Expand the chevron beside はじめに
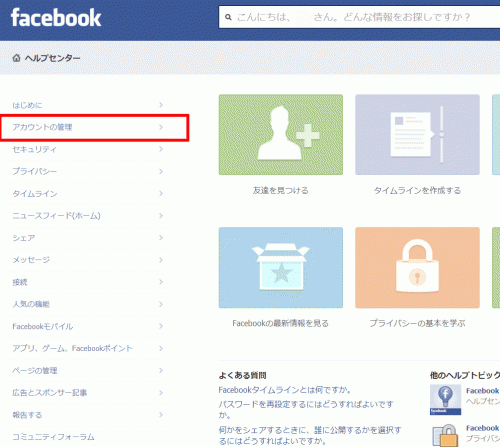 [x=161, y=105]
